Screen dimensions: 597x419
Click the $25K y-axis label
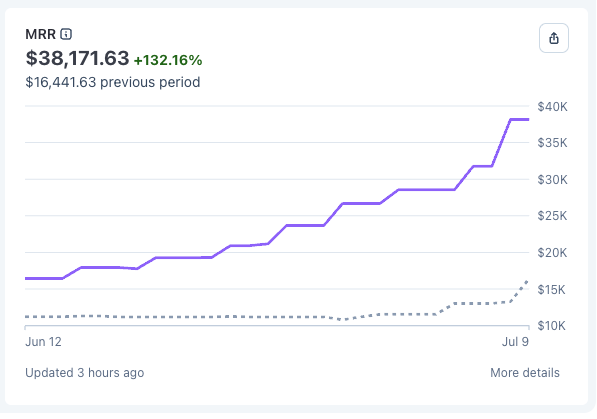[x=552, y=216]
